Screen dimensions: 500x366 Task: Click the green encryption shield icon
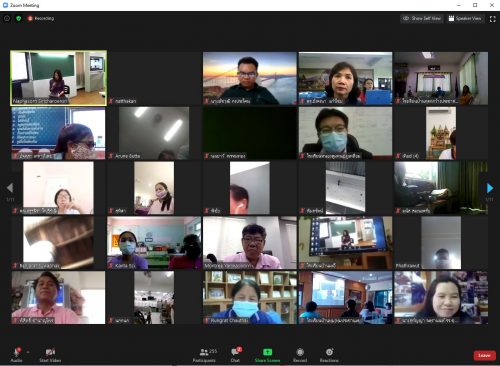pyautogui.click(x=19, y=19)
